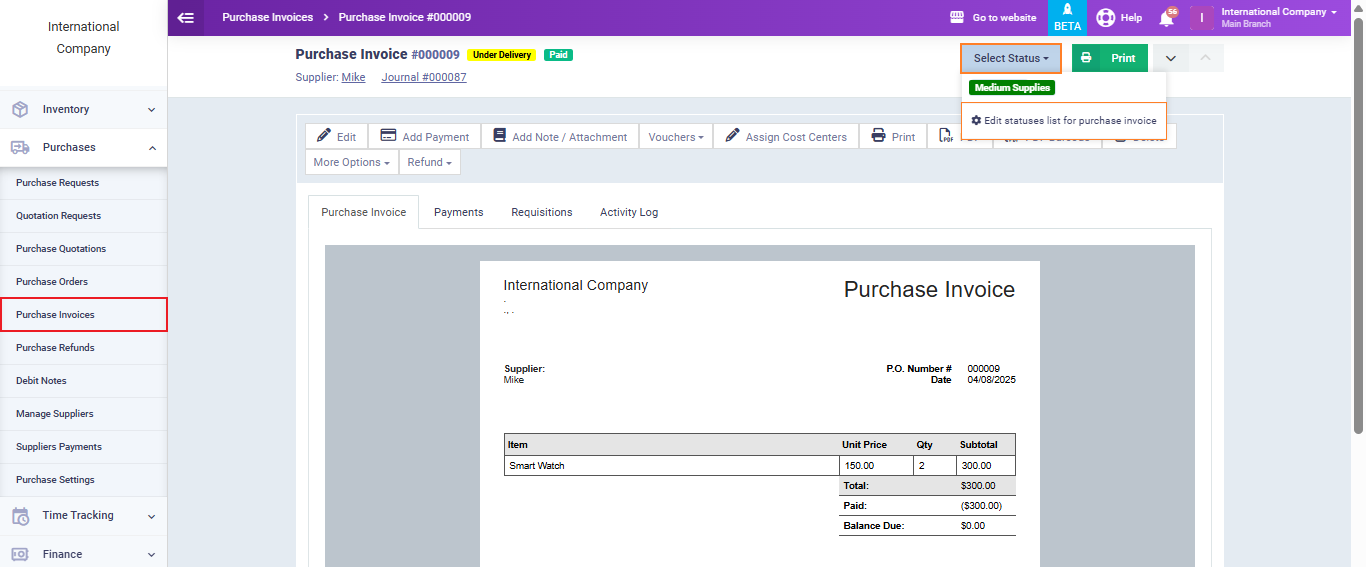This screenshot has height=567, width=1366.
Task: Open Help from the lifebuoy icon
Action: click(1106, 18)
